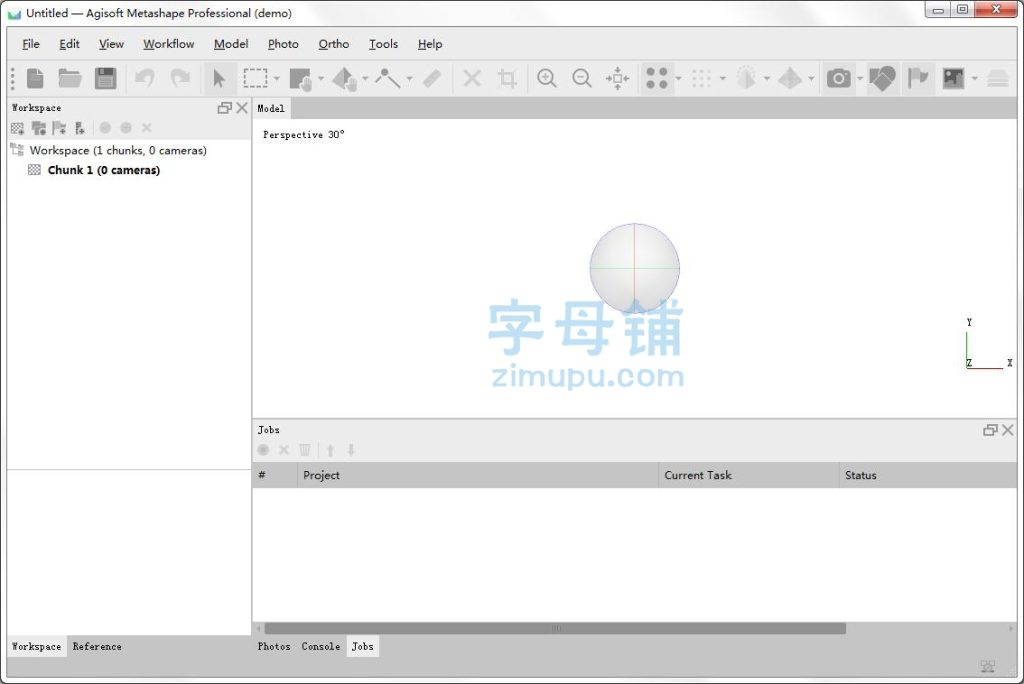
Task: Click the Jobs pane horizontal scrollbar
Action: click(555, 628)
